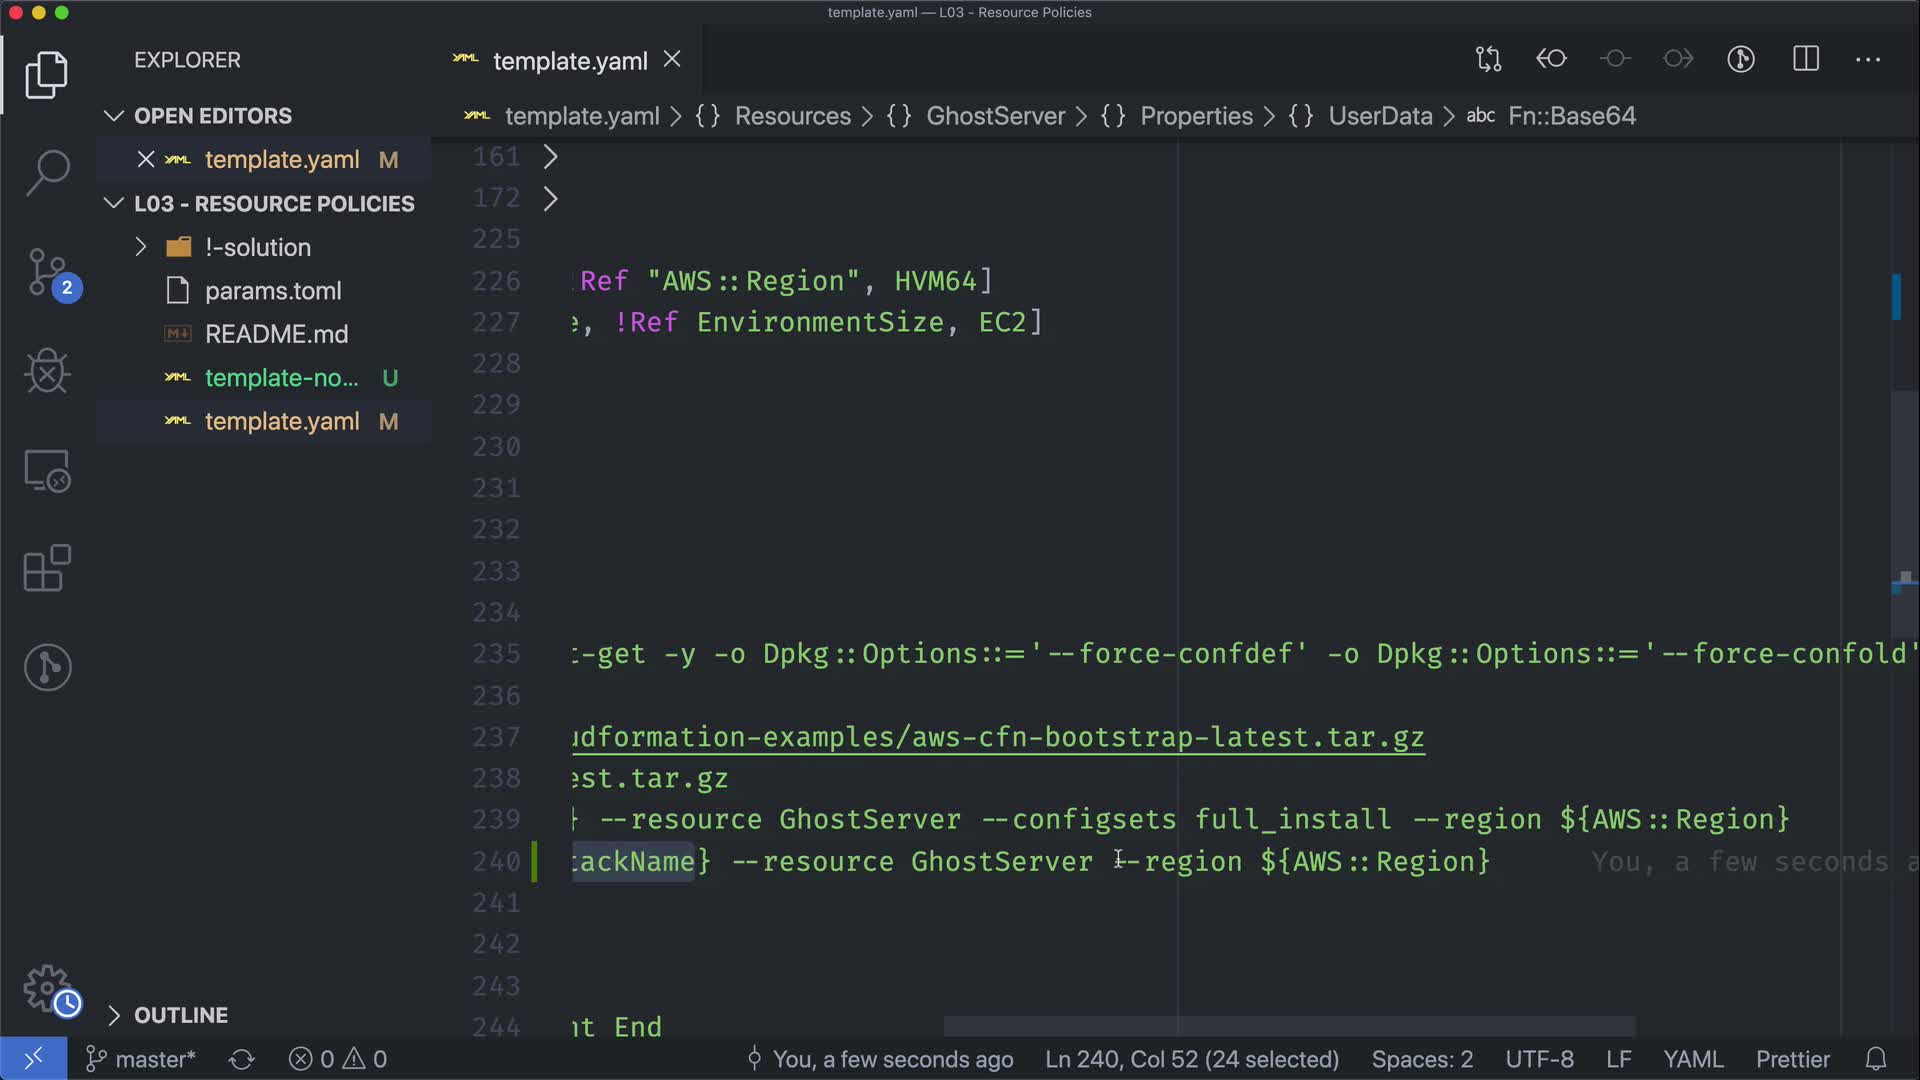Open the Search view in activity bar

47,172
